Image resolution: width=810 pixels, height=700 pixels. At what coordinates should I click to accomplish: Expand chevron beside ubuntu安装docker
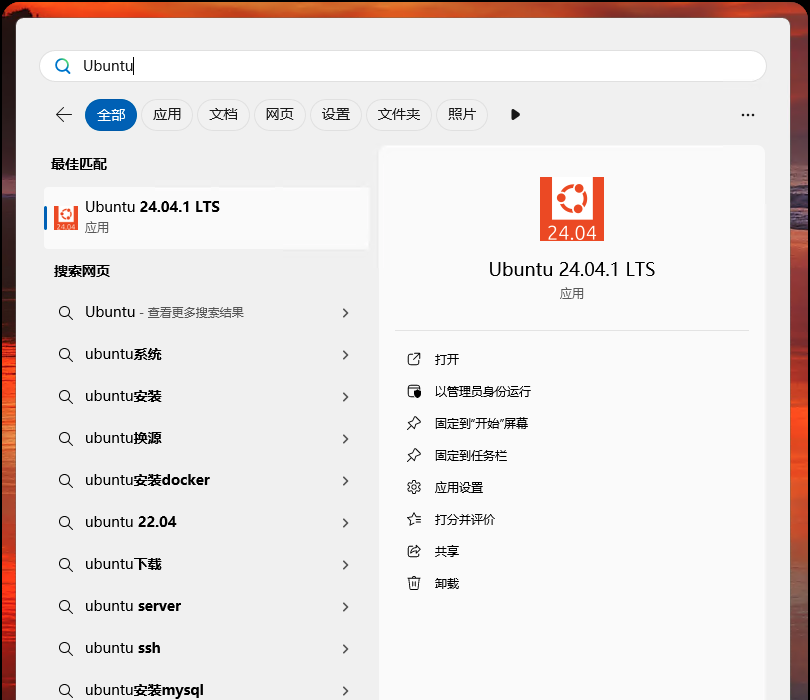(346, 481)
